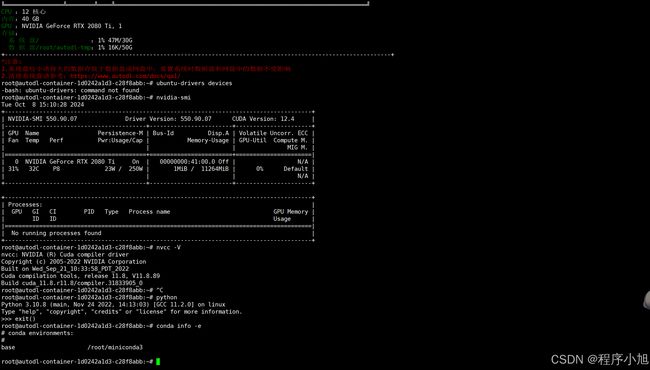Click the red autodl.com docs URL
Viewport: 650px width, 370px height.
[x=125, y=76]
